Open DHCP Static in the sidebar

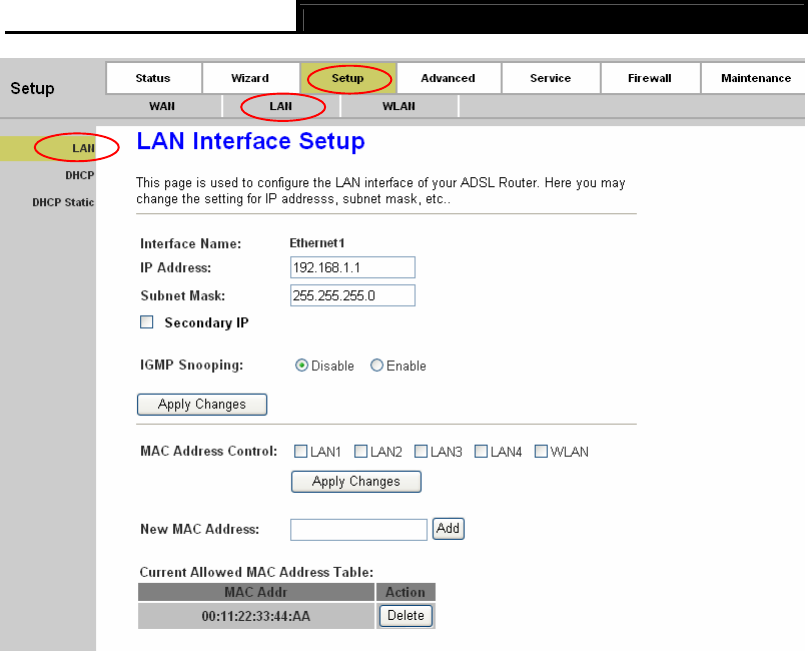point(63,202)
